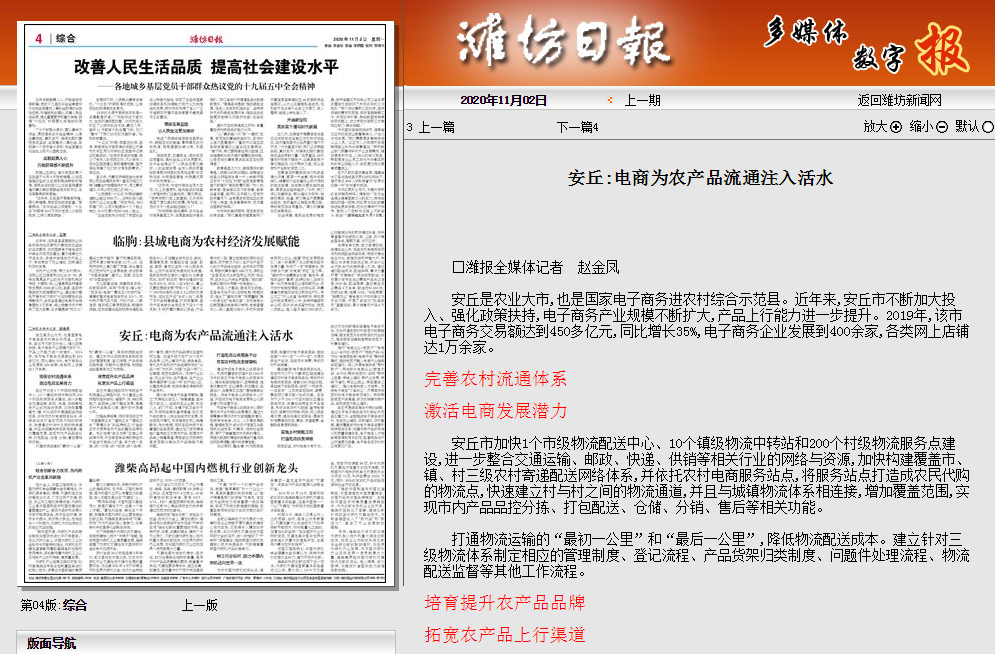
Task: Click the 默认 default text size link
Action: pos(967,126)
